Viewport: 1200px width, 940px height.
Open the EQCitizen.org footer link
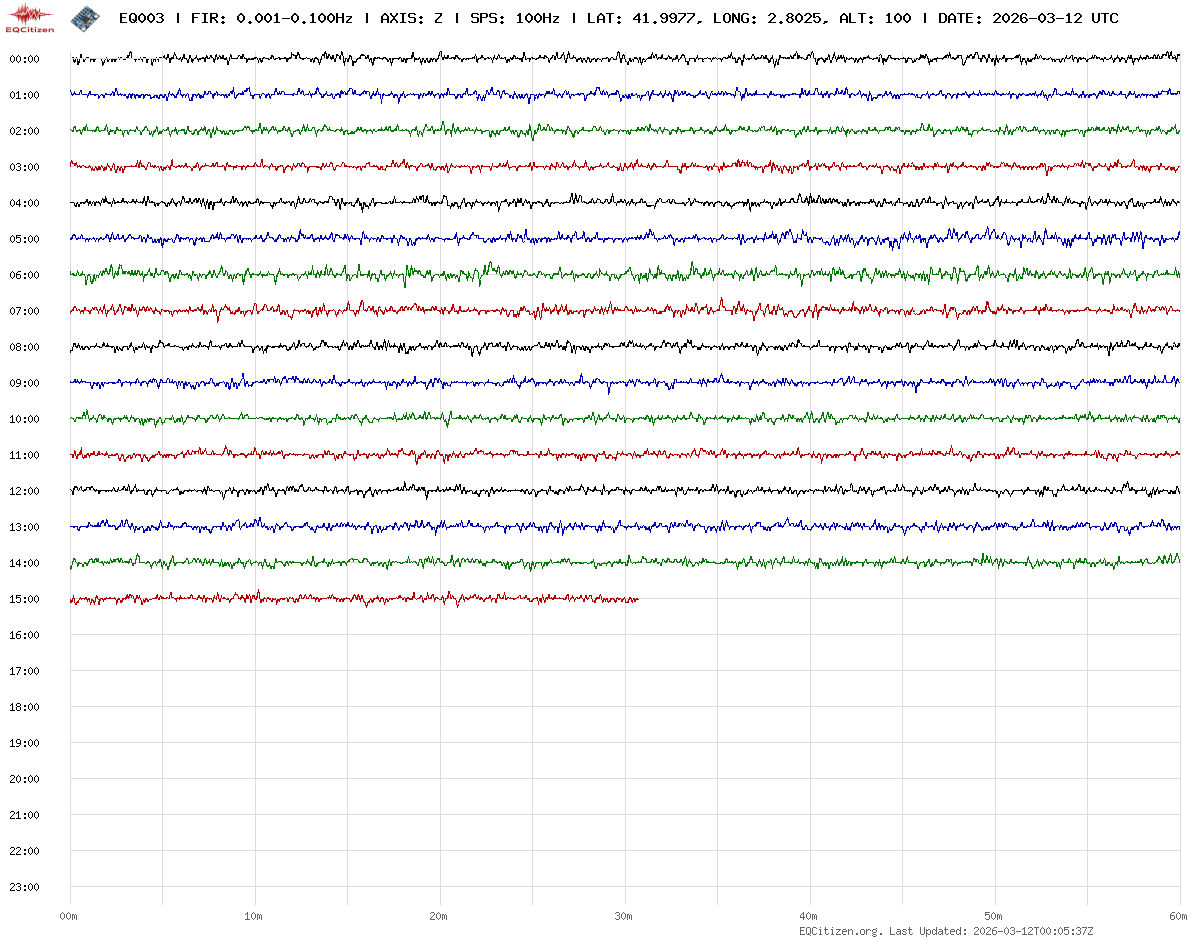(840, 931)
